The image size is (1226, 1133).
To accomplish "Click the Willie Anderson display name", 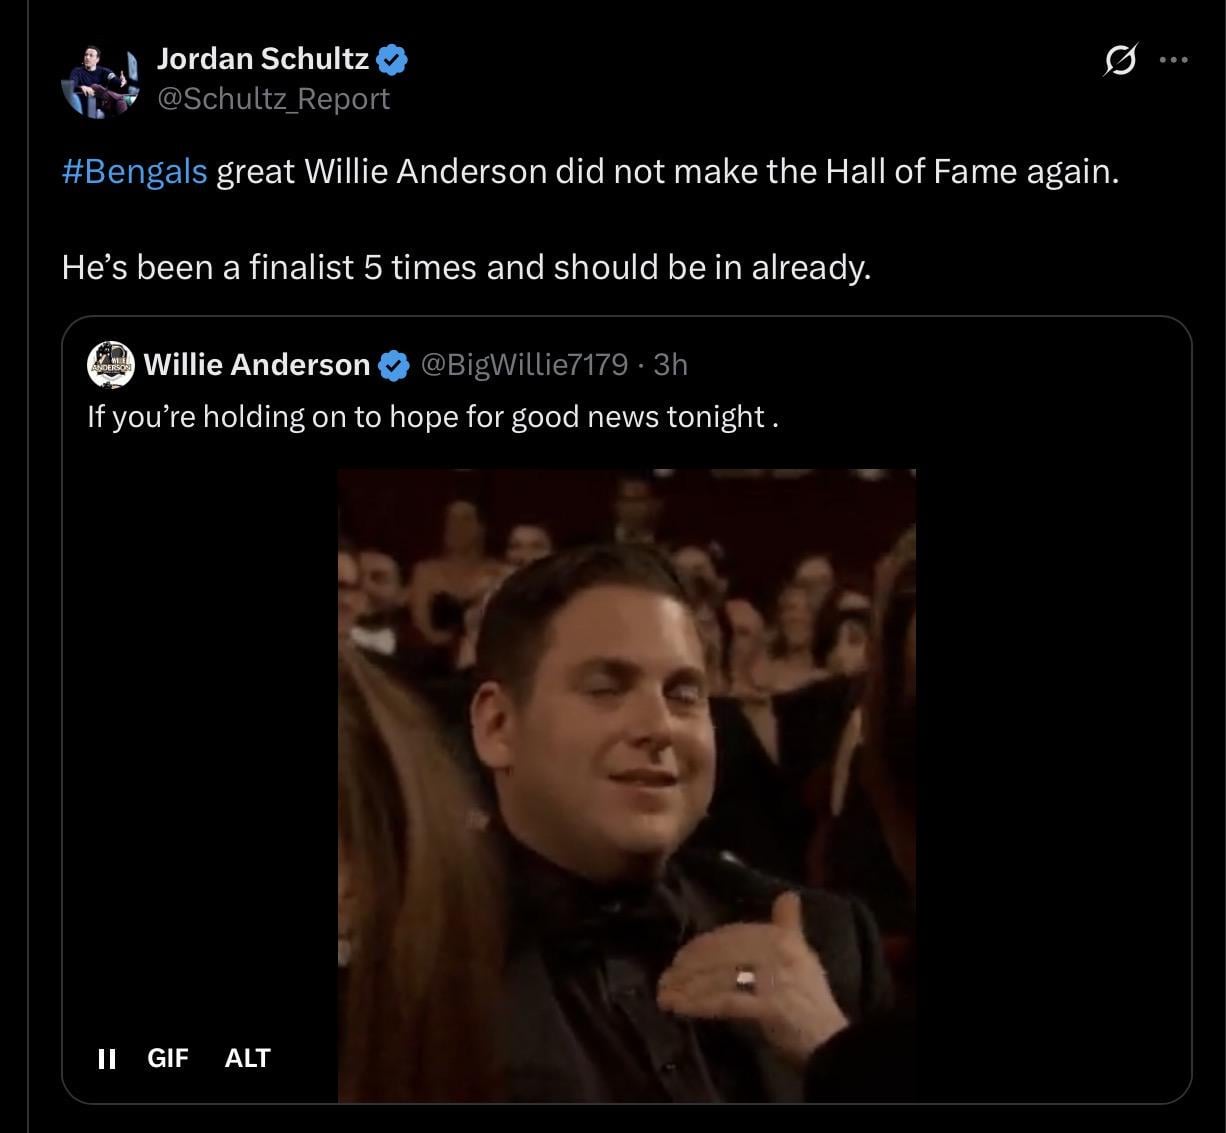I will pos(257,365).
